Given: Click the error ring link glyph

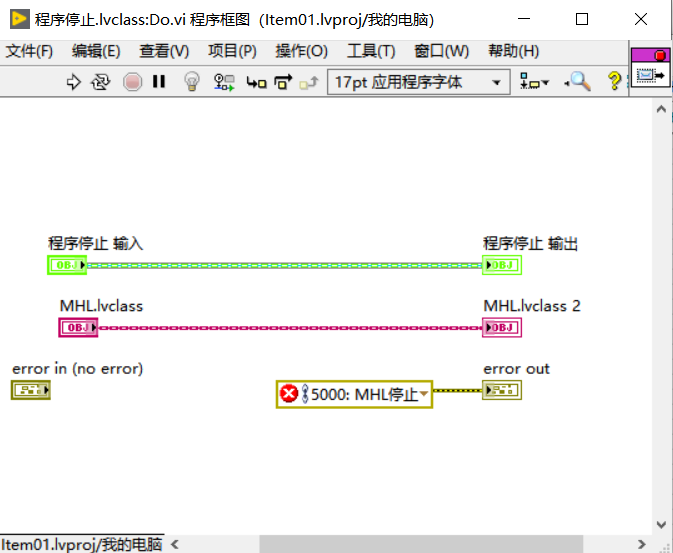Looking at the screenshot, I should pyautogui.click(x=305, y=394).
